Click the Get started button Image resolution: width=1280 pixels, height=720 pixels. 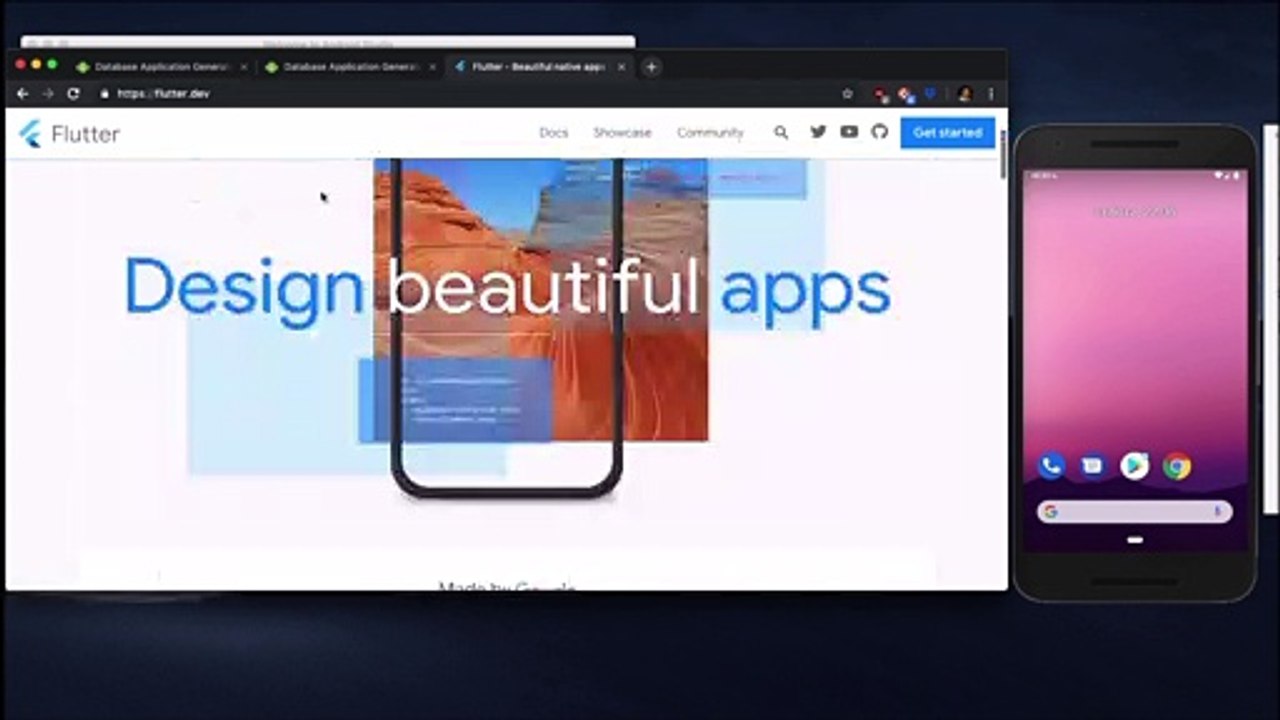[x=947, y=132]
